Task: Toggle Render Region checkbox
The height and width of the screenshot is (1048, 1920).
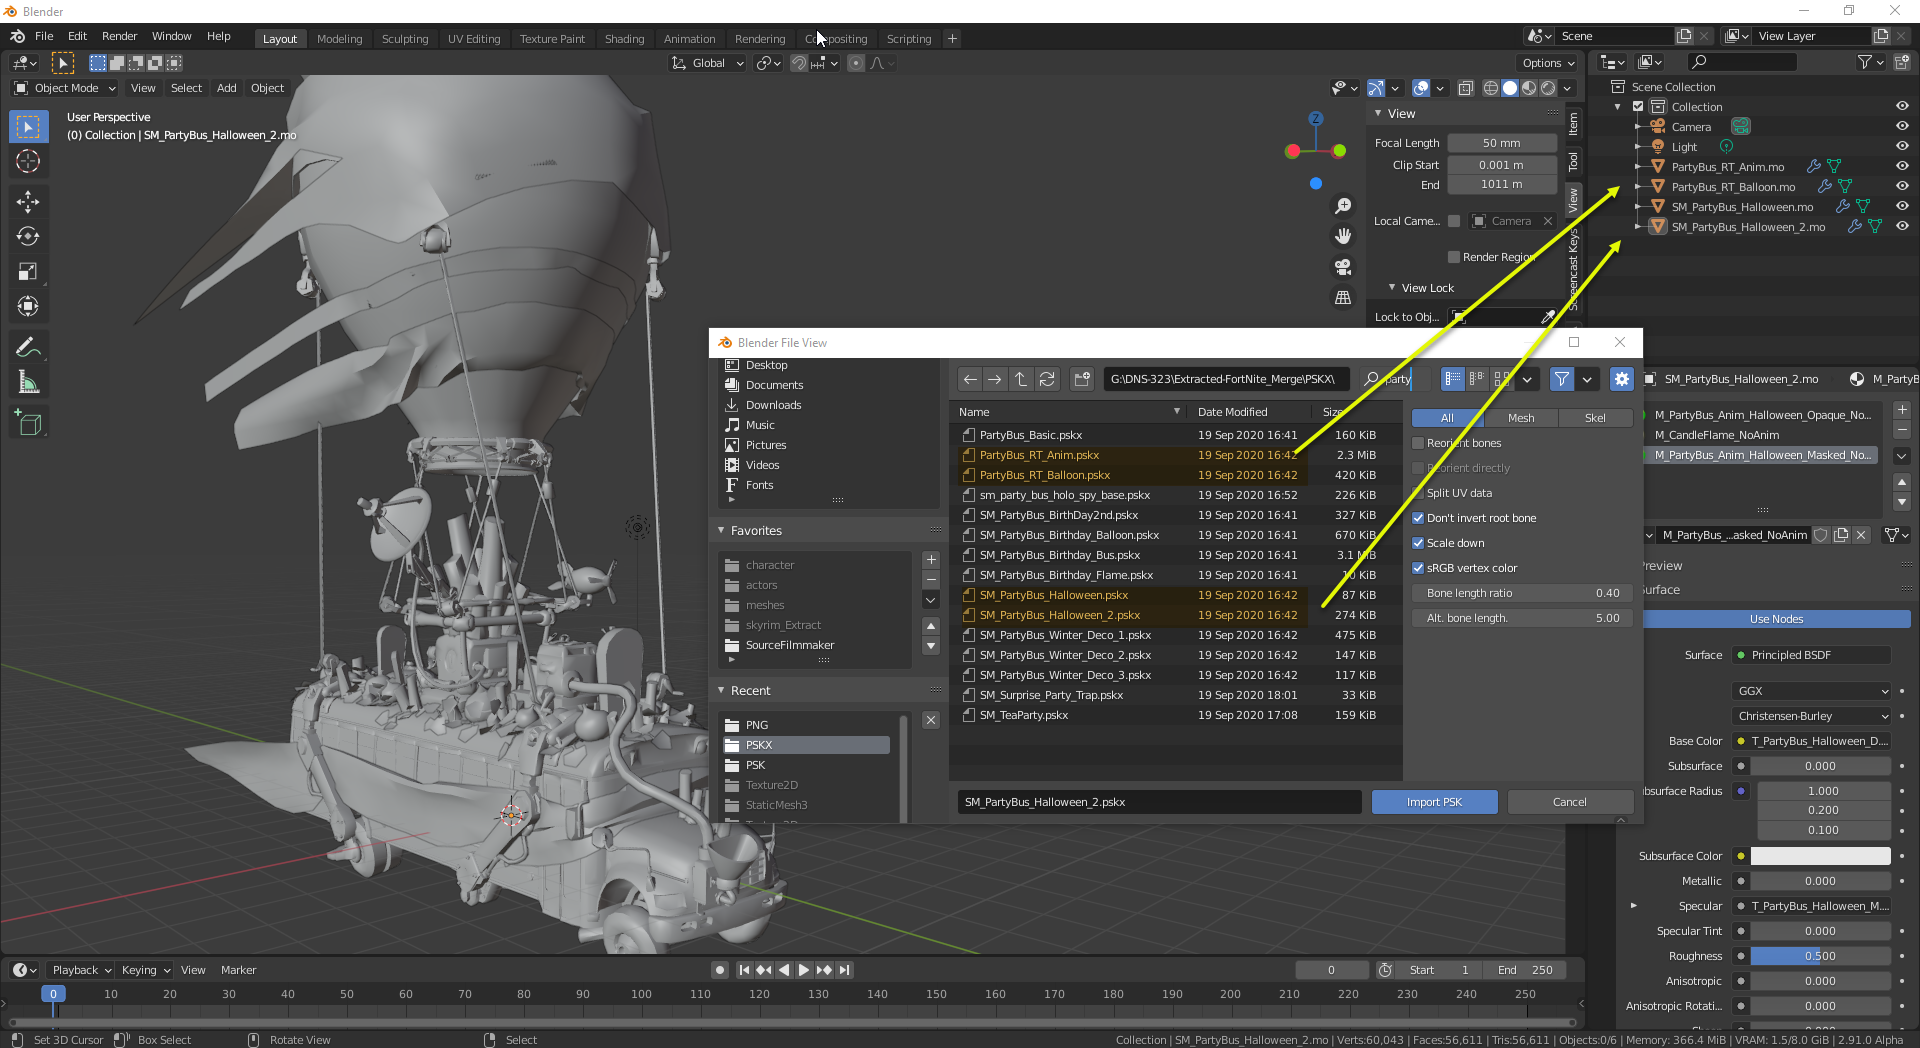Action: 1454,257
